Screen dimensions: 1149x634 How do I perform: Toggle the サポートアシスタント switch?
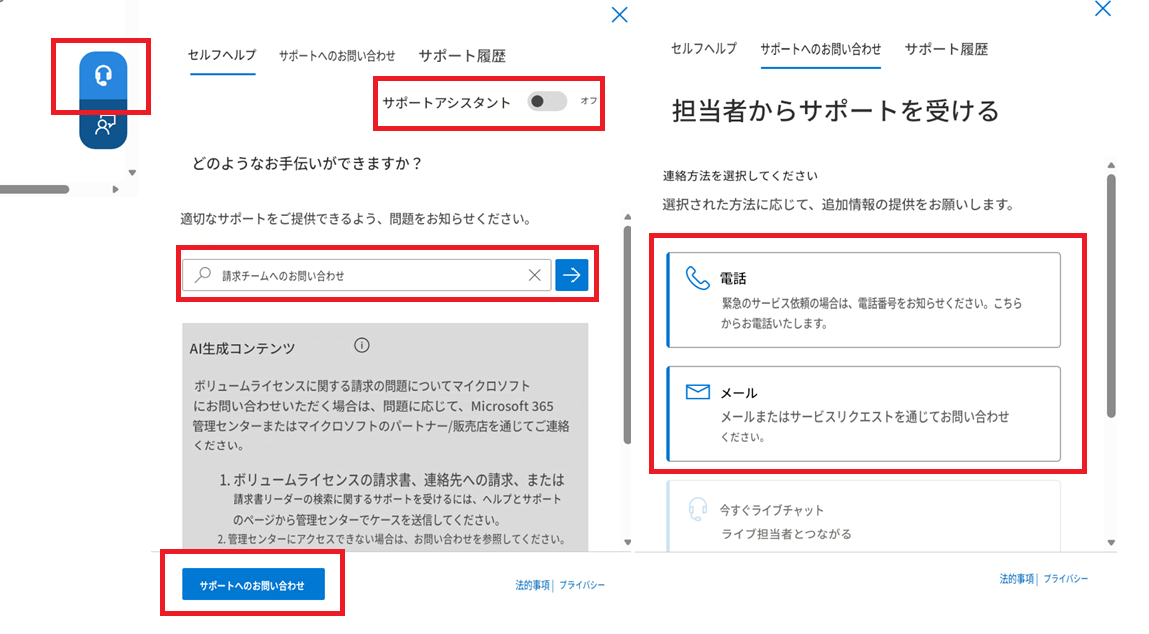547,101
